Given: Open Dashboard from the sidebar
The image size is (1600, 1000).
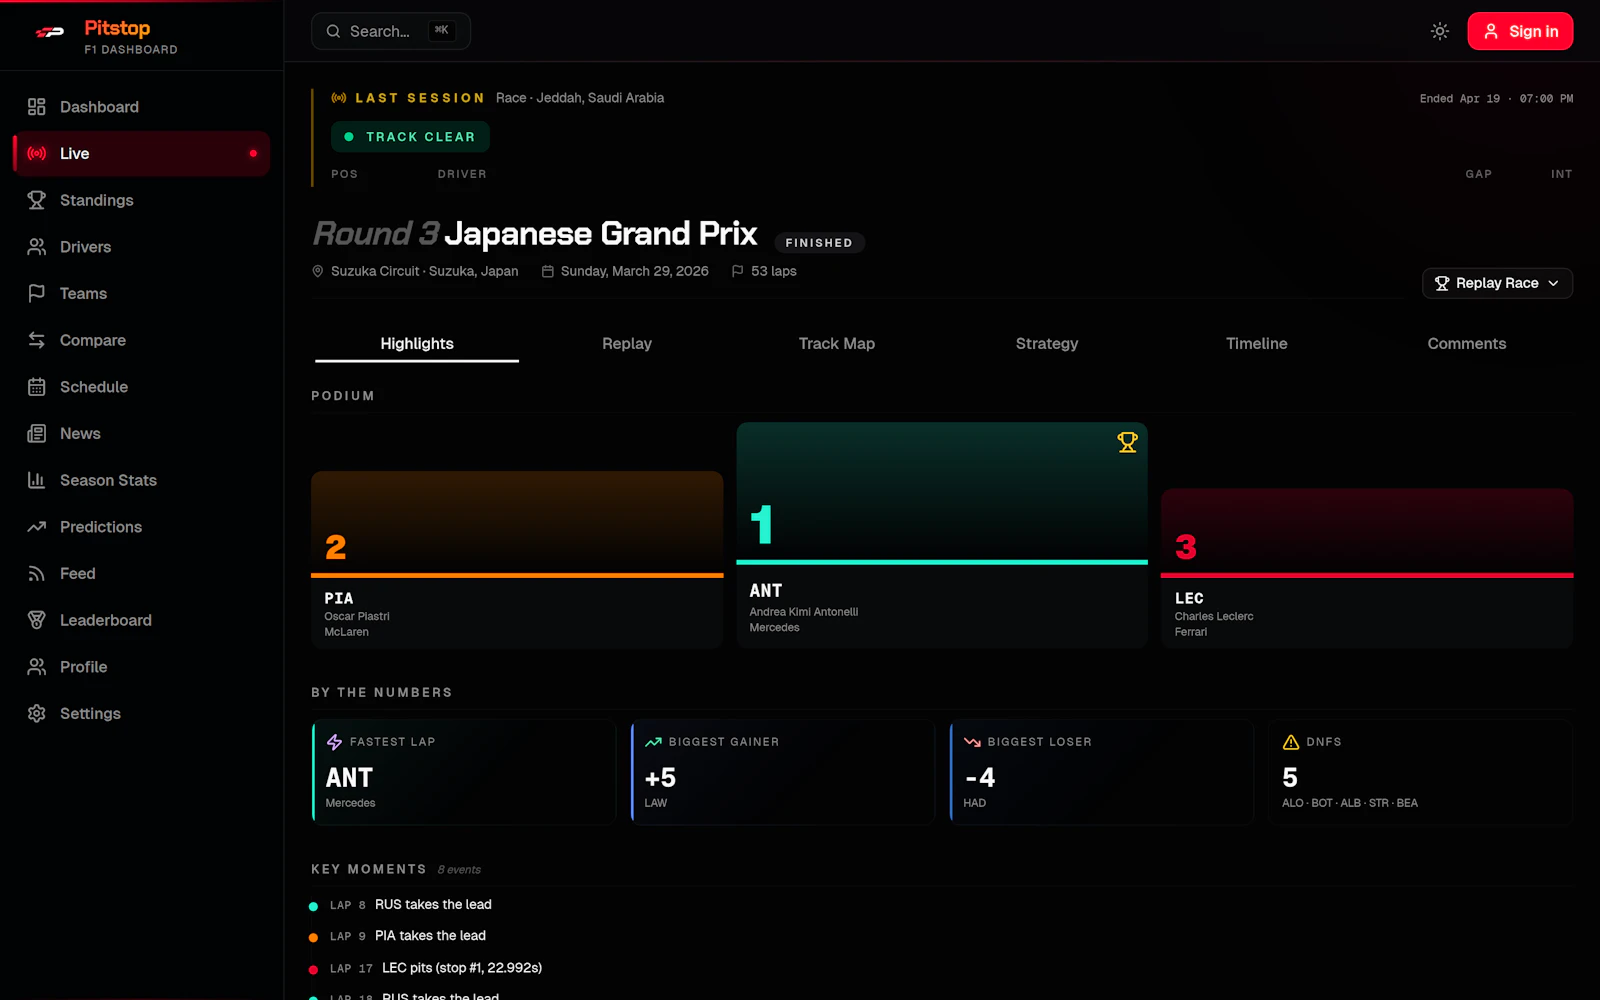Looking at the screenshot, I should (141, 107).
